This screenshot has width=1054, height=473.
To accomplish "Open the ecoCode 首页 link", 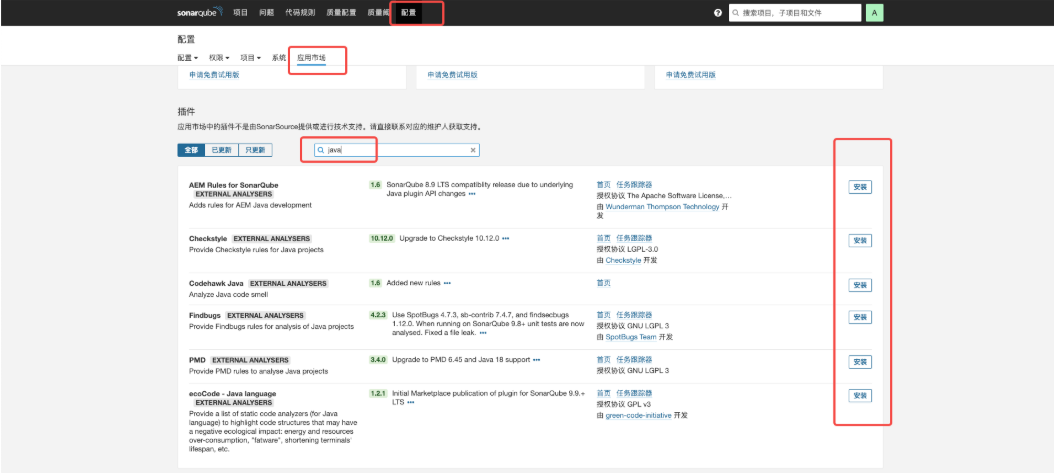I will 604,393.
